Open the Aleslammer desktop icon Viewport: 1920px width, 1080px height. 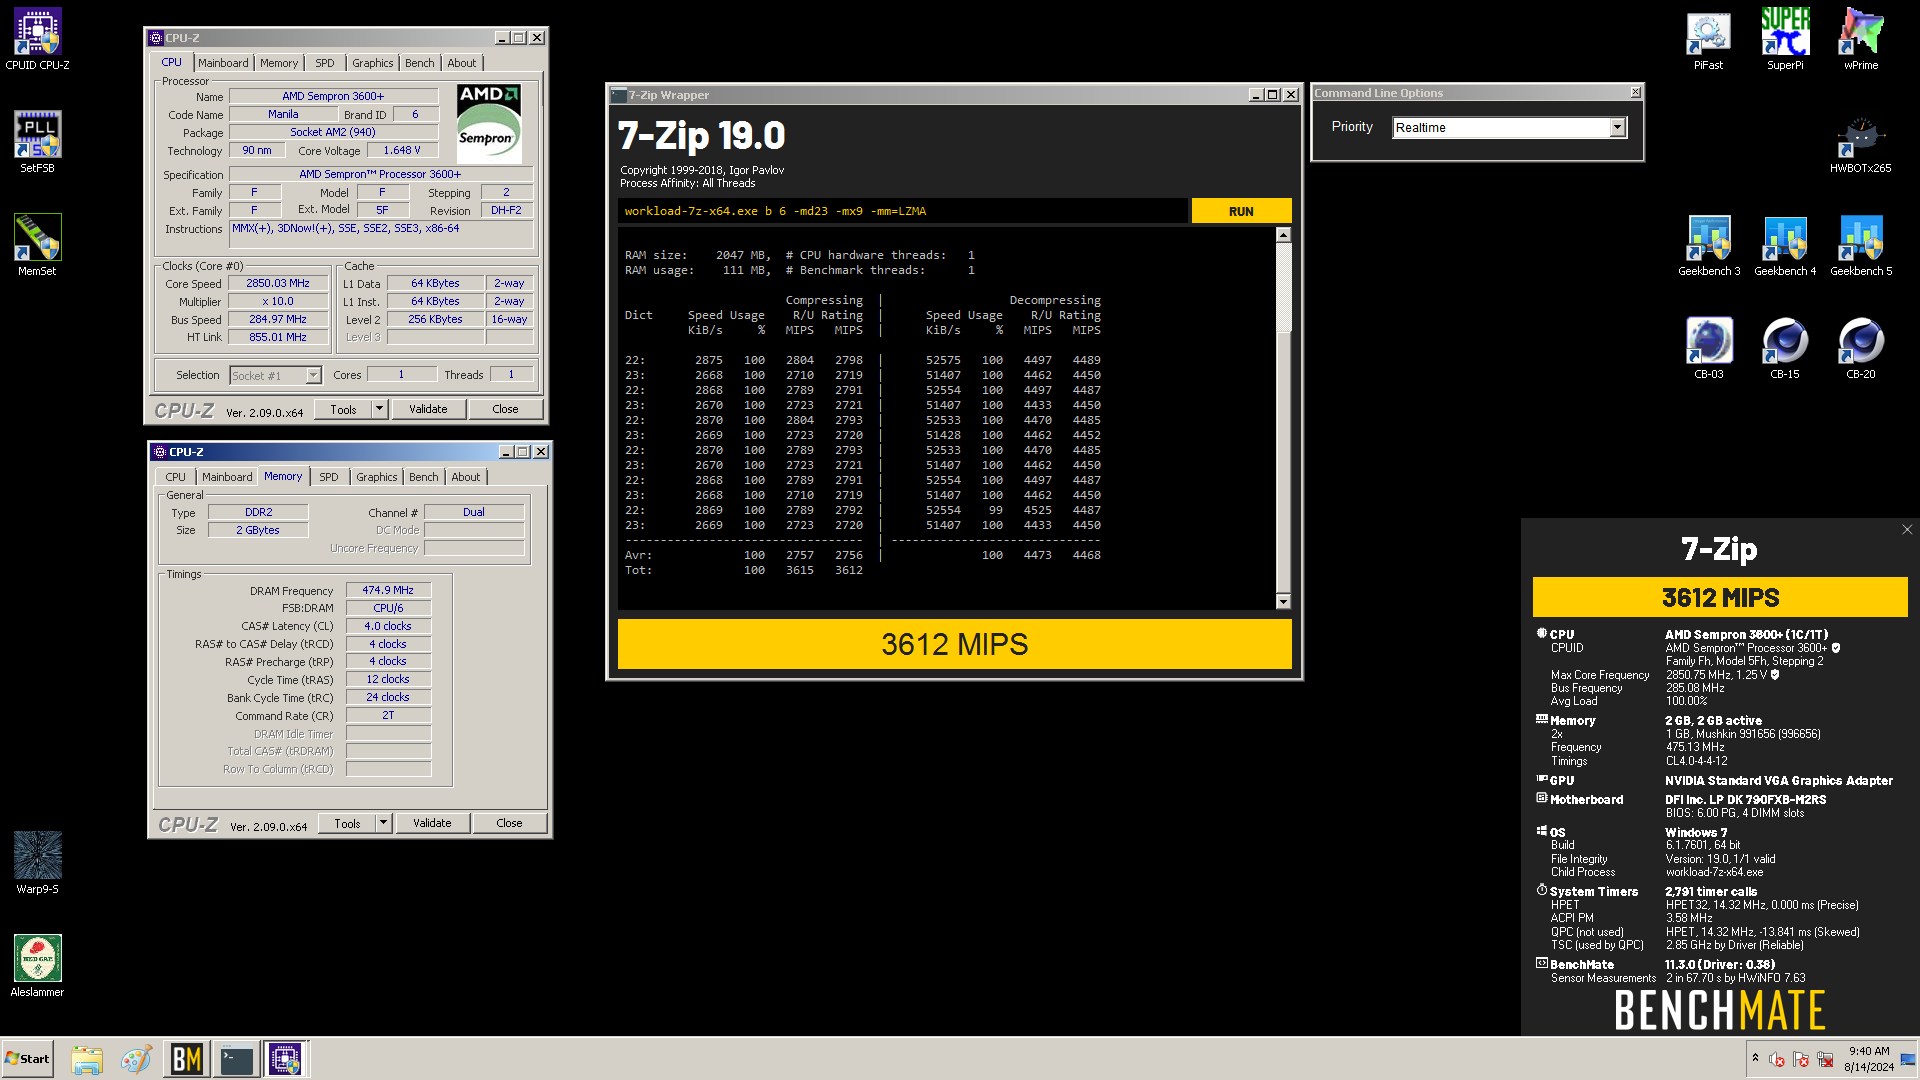[x=37, y=966]
